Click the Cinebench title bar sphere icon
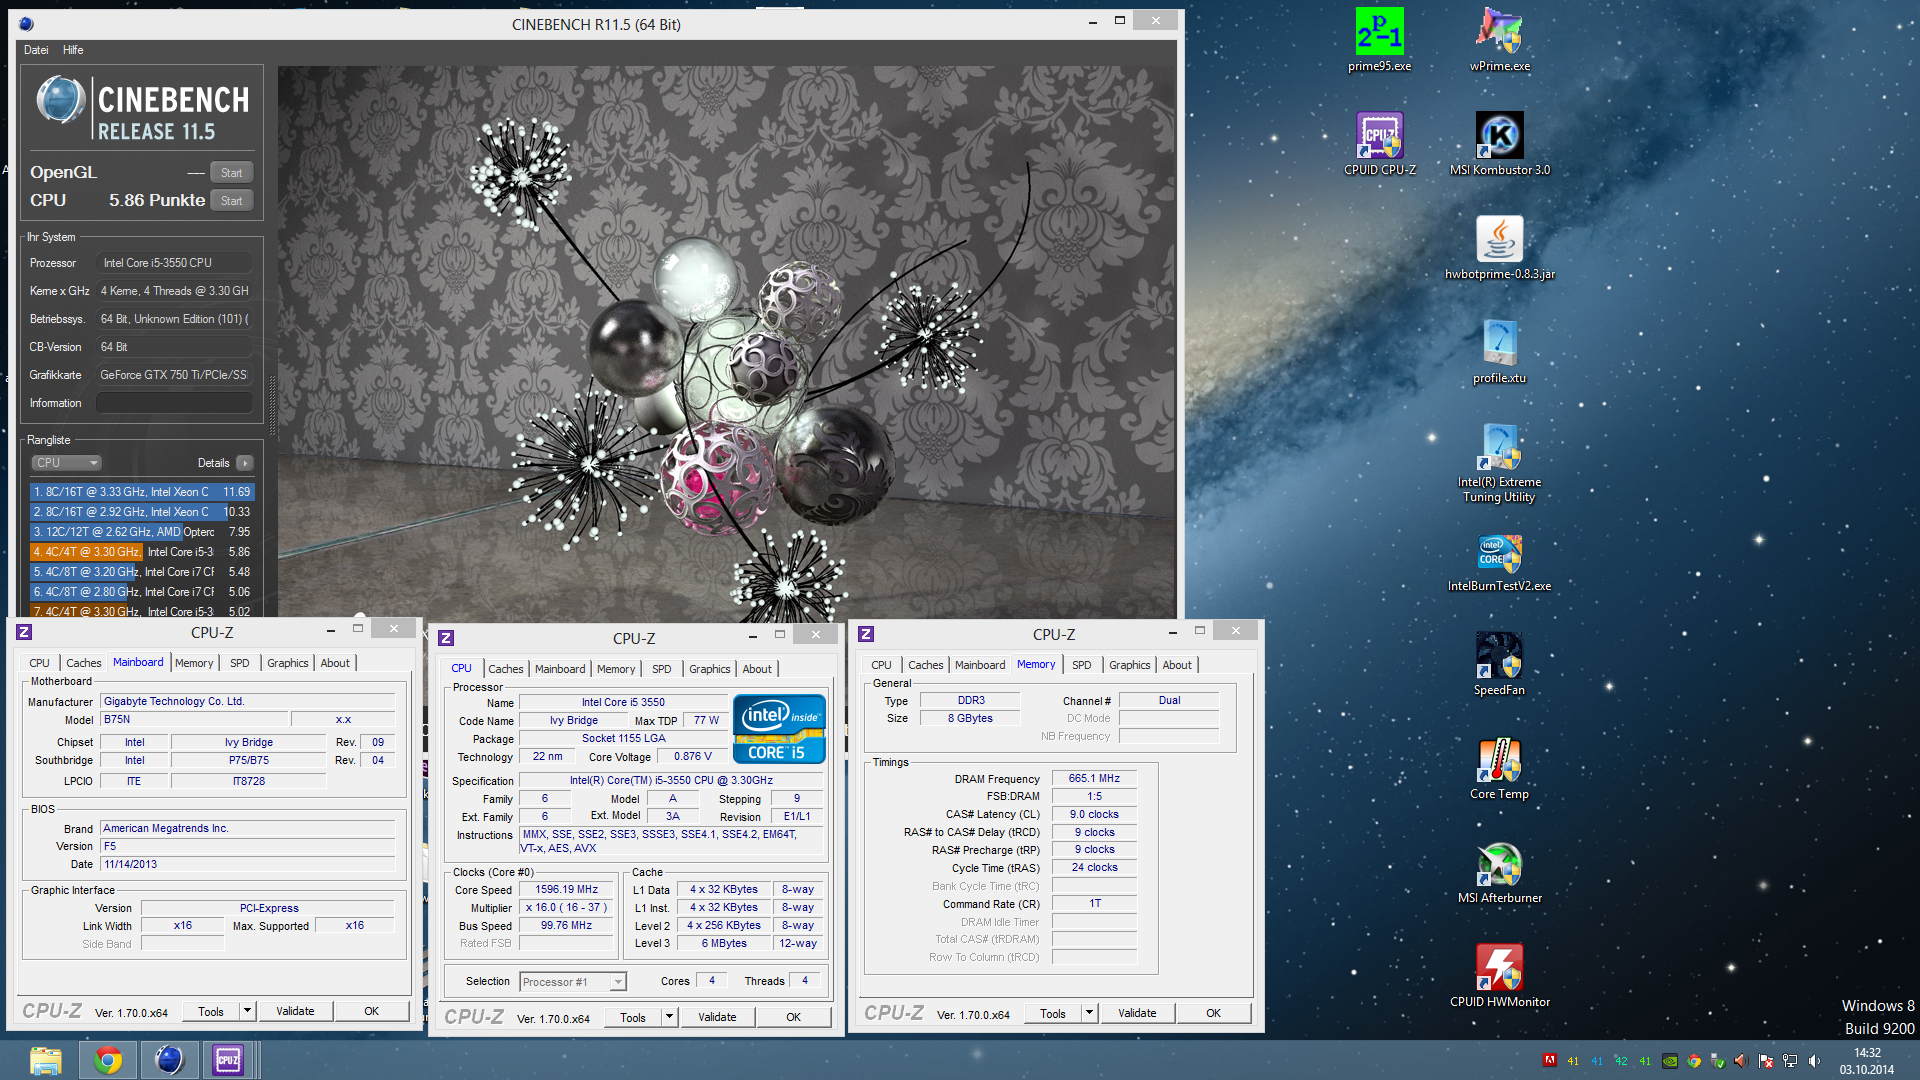Viewport: 1920px width, 1080px height. (26, 24)
